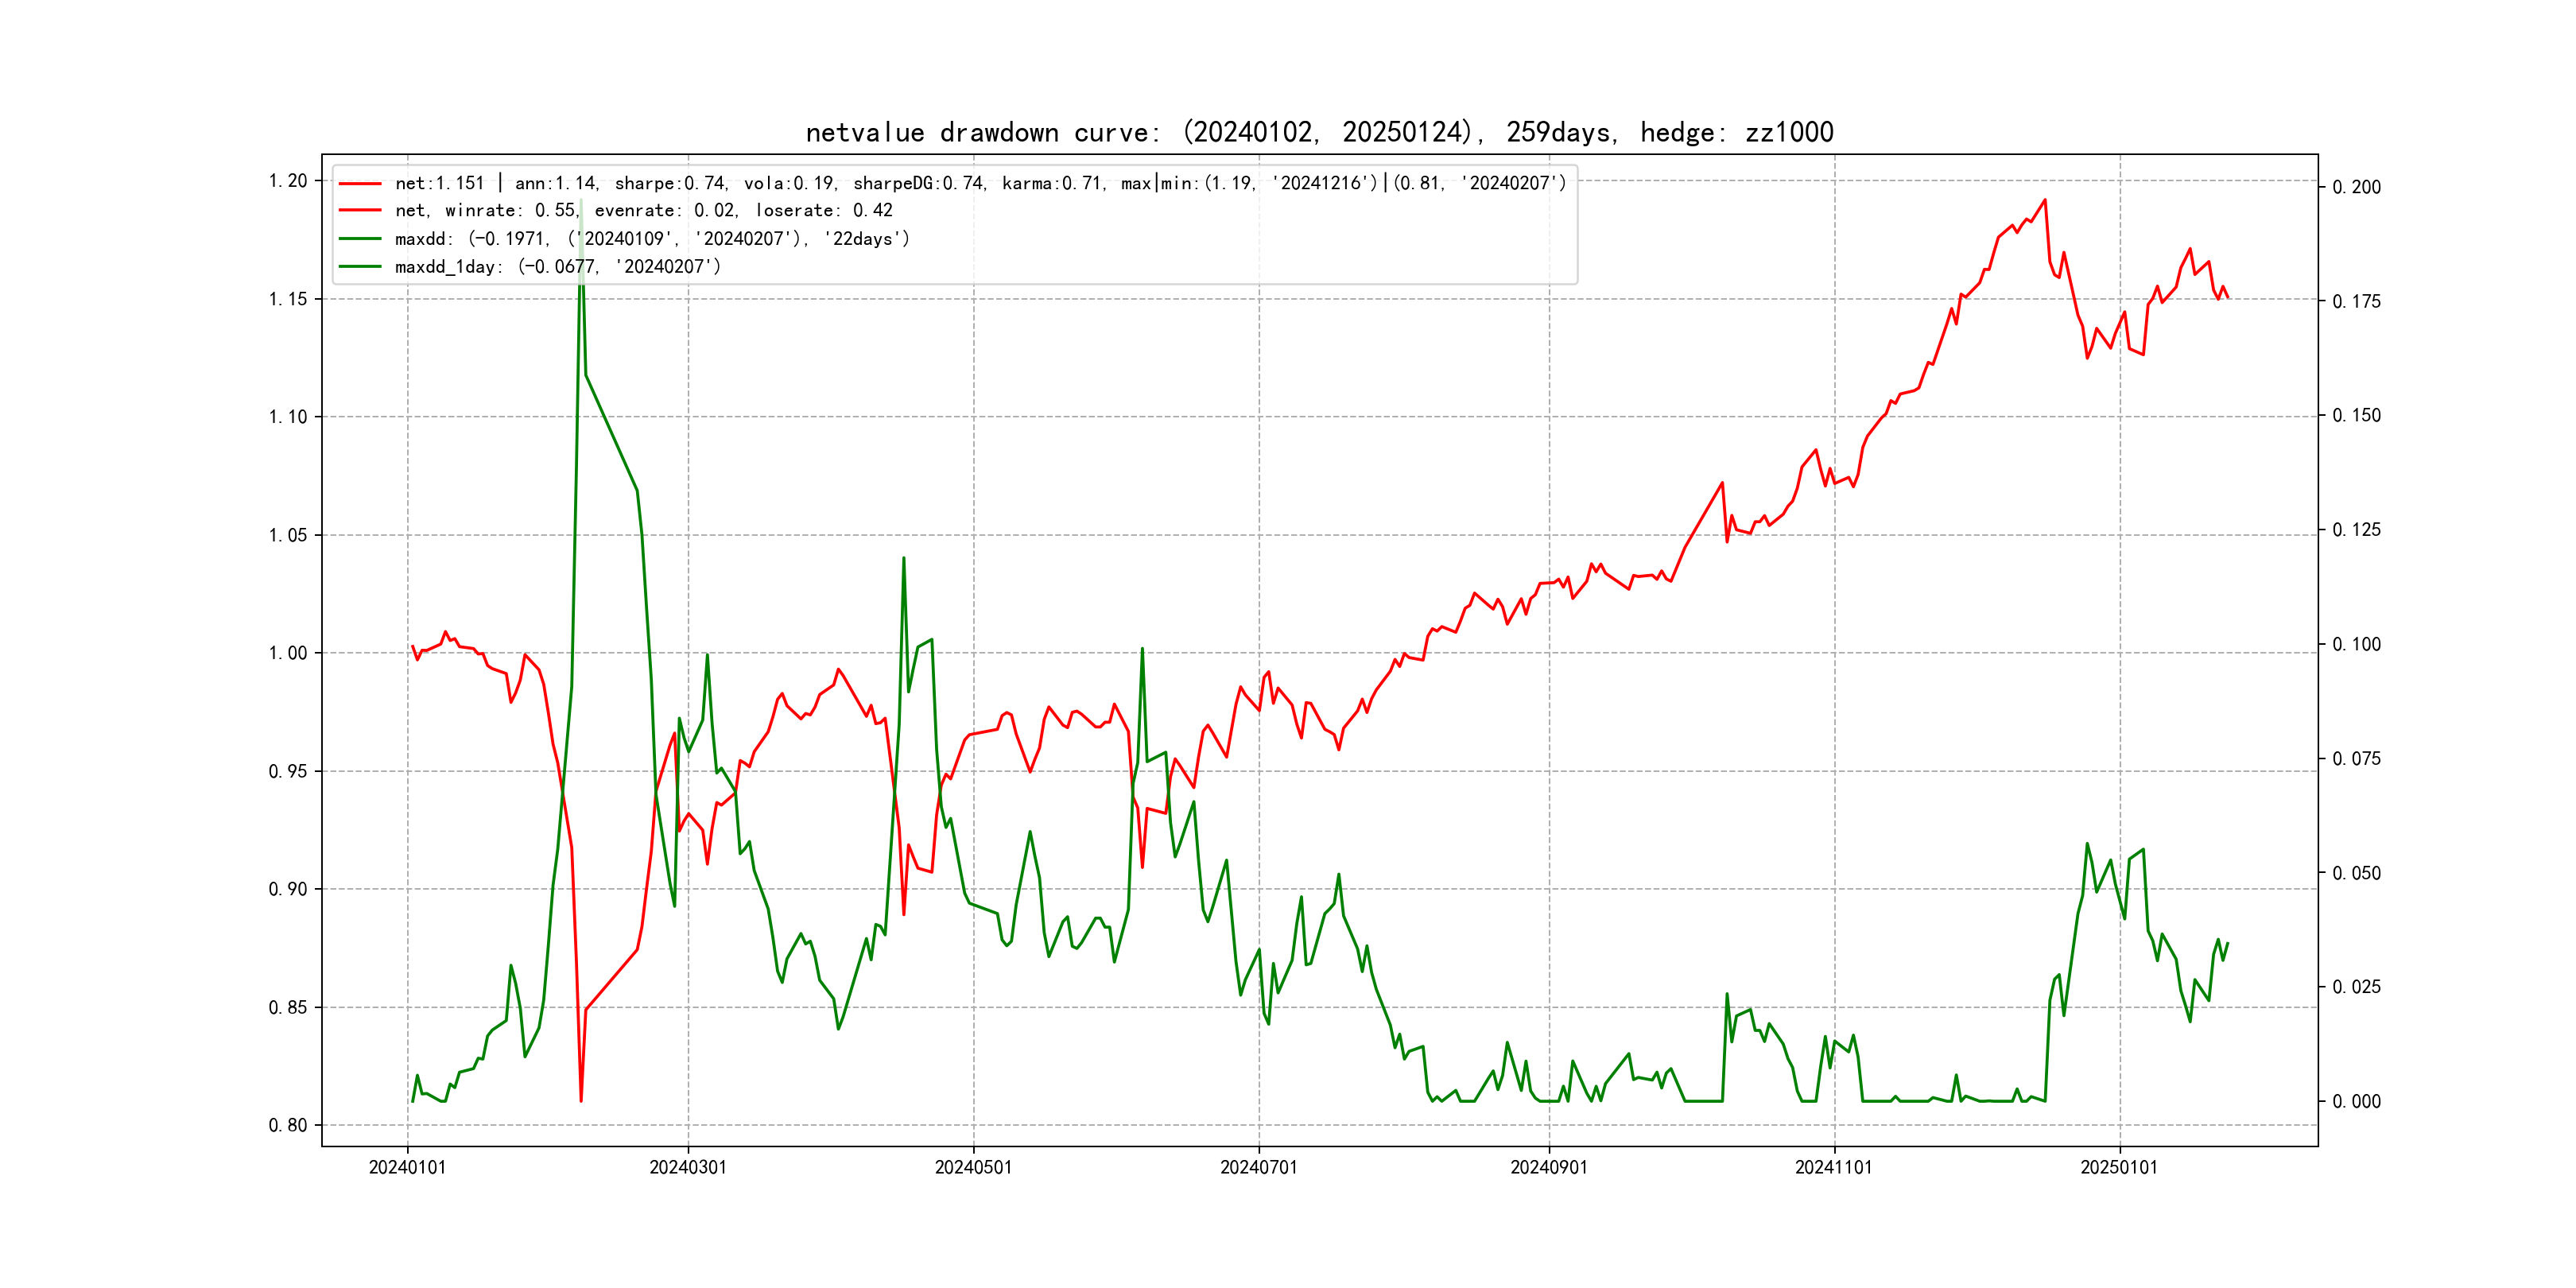Click the red swatch beside winrate legend entry
Viewport: 2576px width, 1288px height.
[360, 211]
